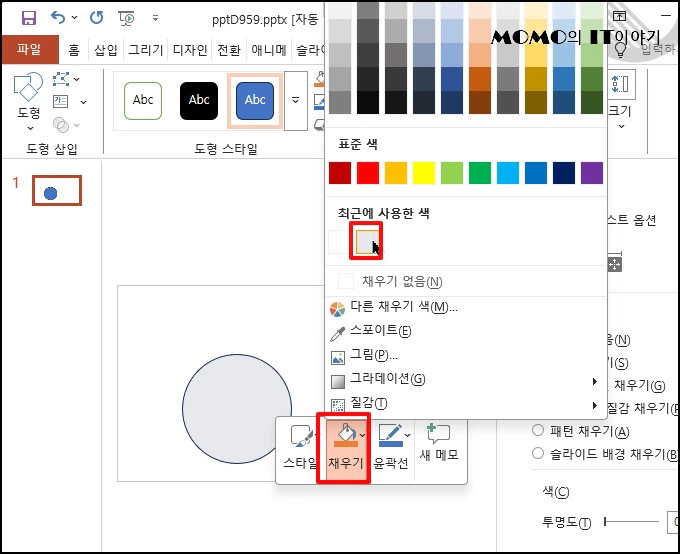Click 새 메모 new comment button
Image resolution: width=680 pixels, height=554 pixels.
(439, 443)
